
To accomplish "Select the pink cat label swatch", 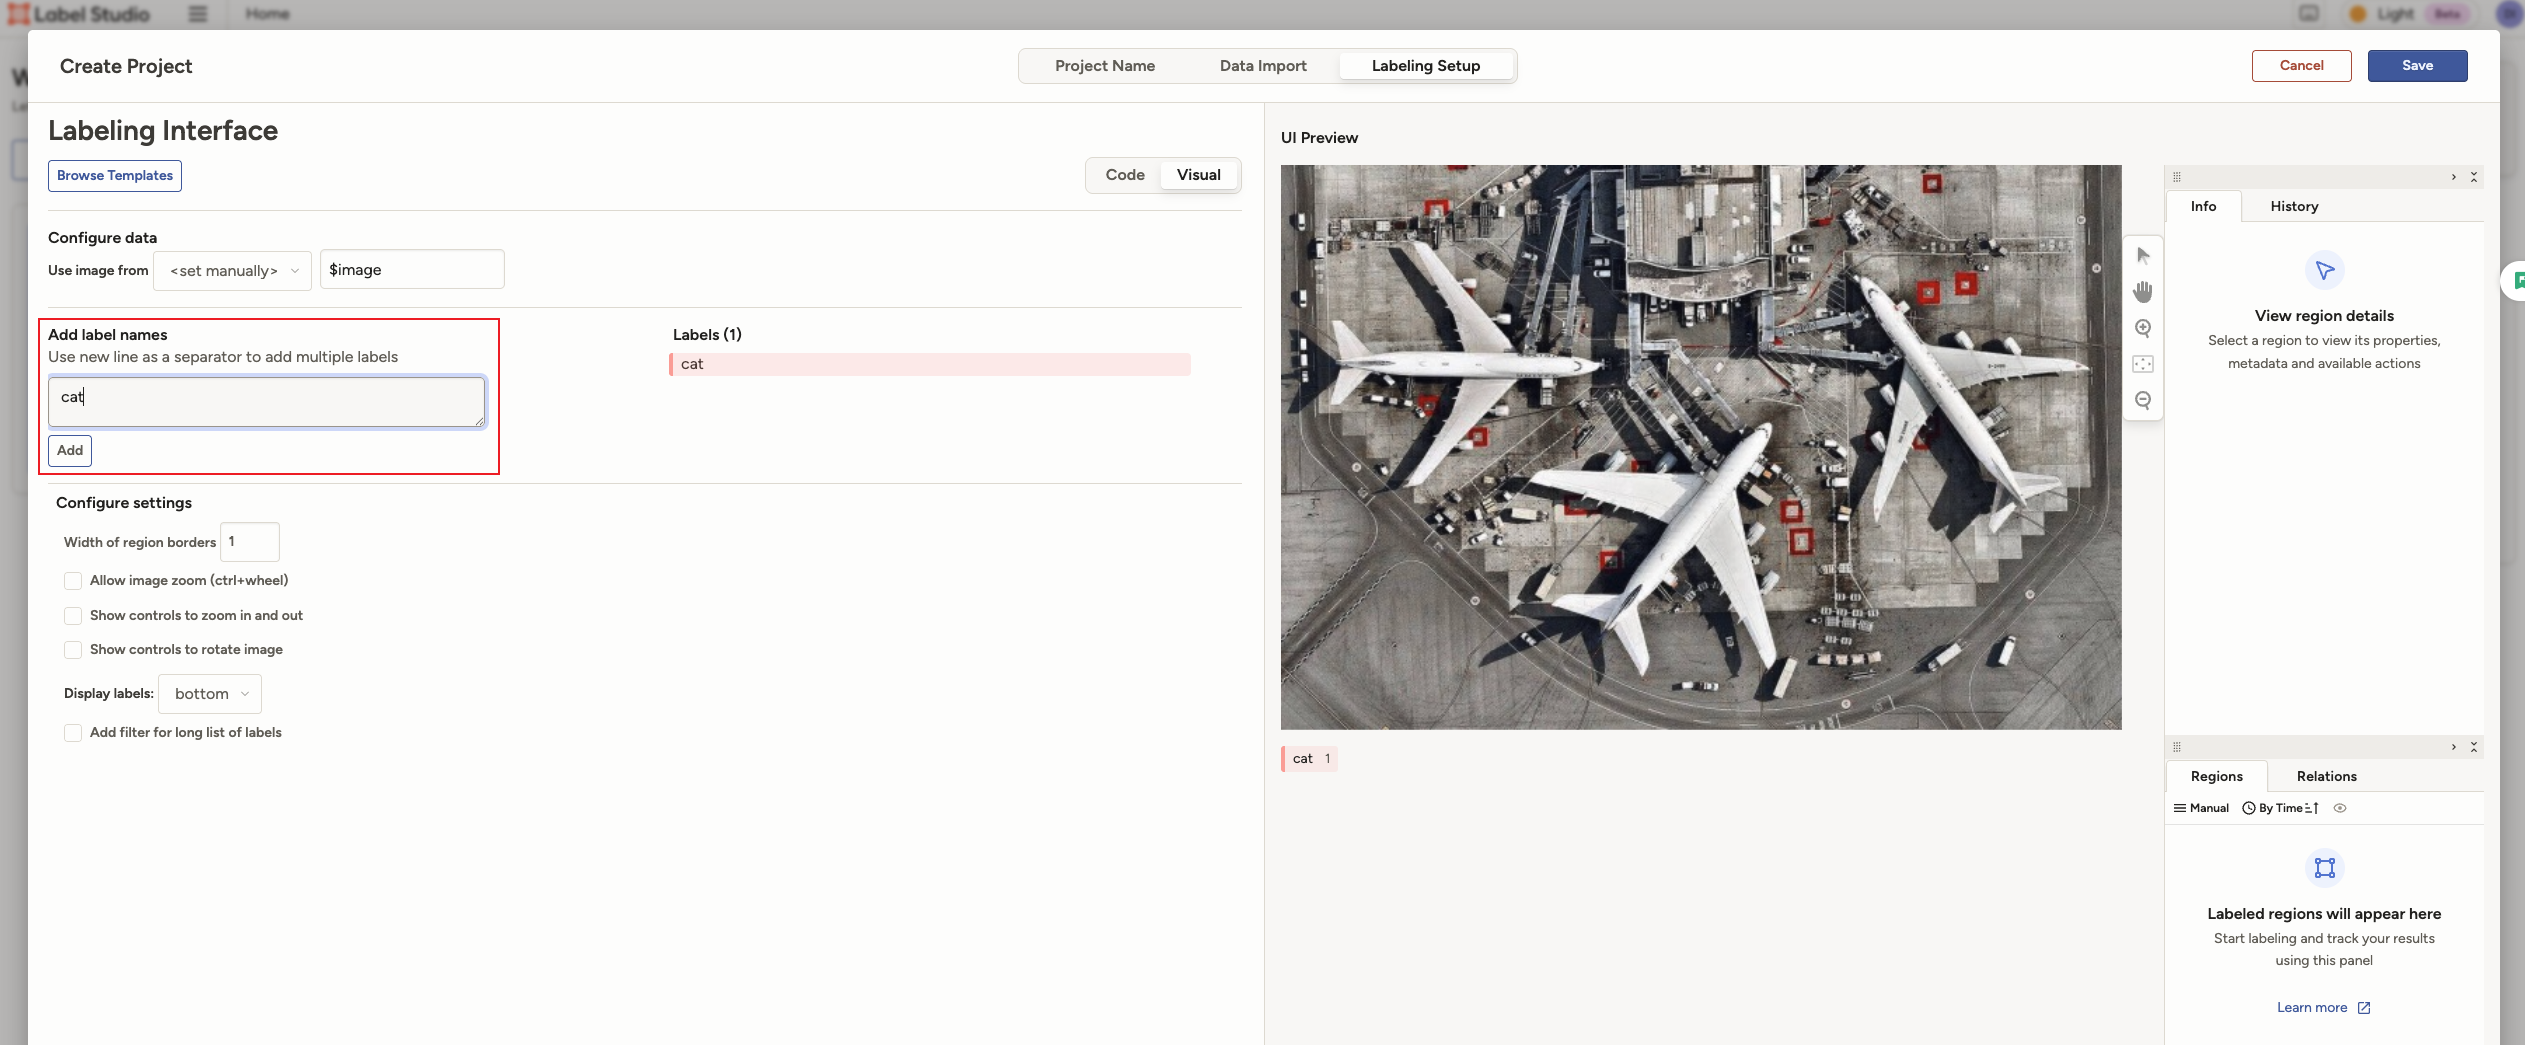I will click(1309, 759).
